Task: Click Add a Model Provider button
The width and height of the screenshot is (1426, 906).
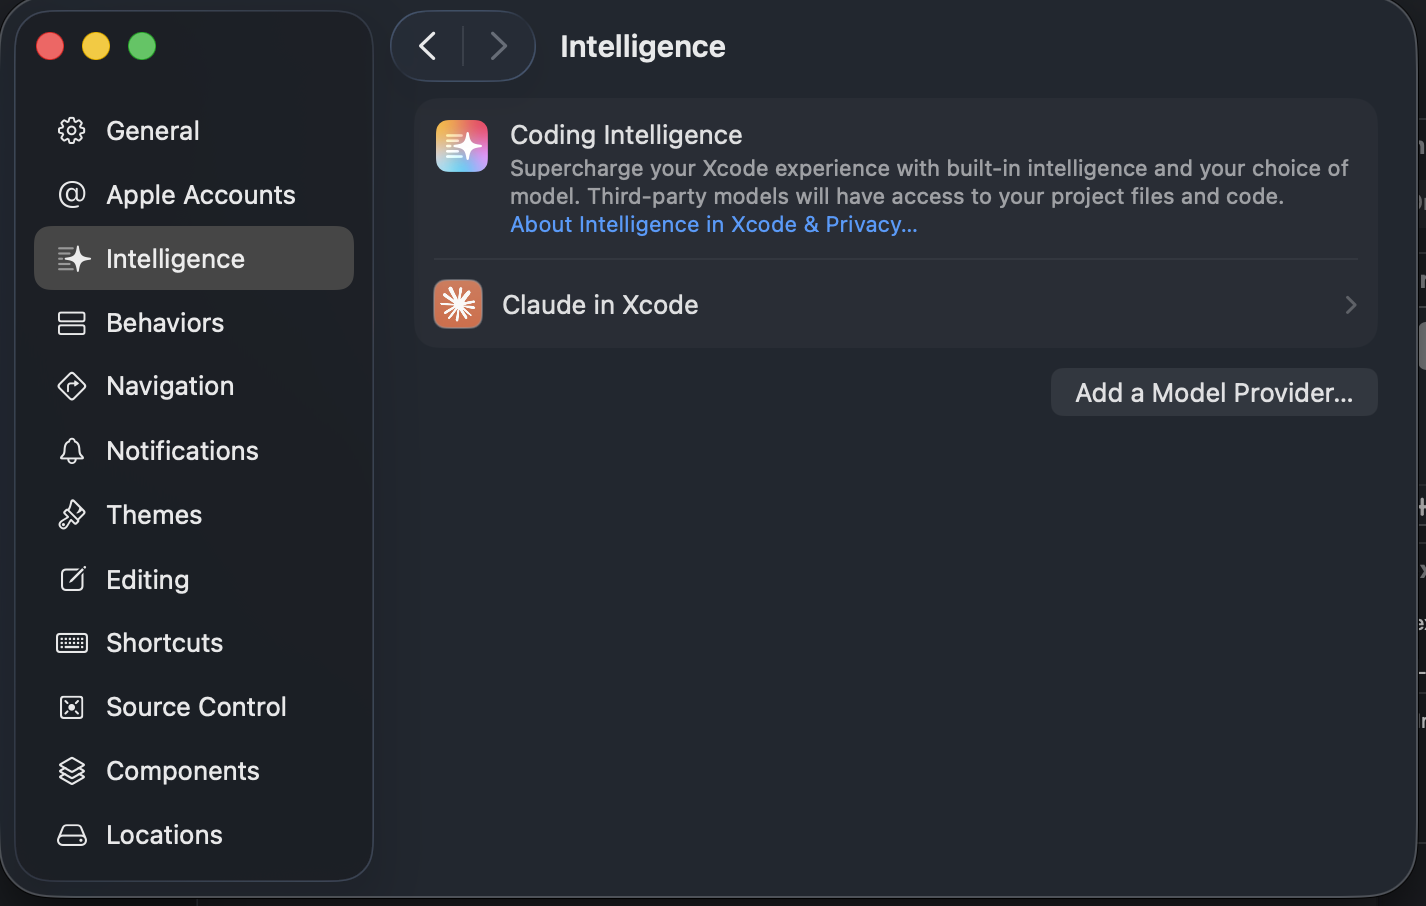Action: tap(1213, 393)
